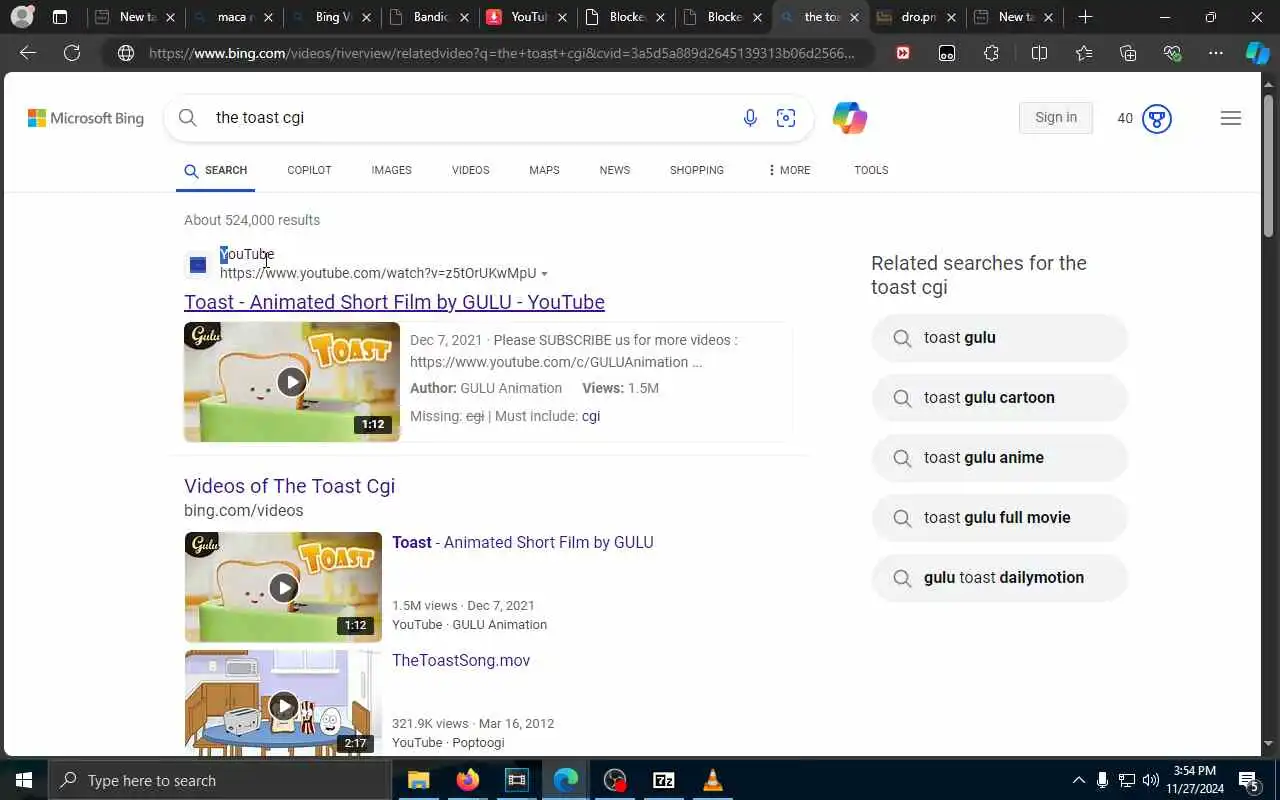Close the current 'the toast' browser tab
The height and width of the screenshot is (800, 1280).
(854, 17)
